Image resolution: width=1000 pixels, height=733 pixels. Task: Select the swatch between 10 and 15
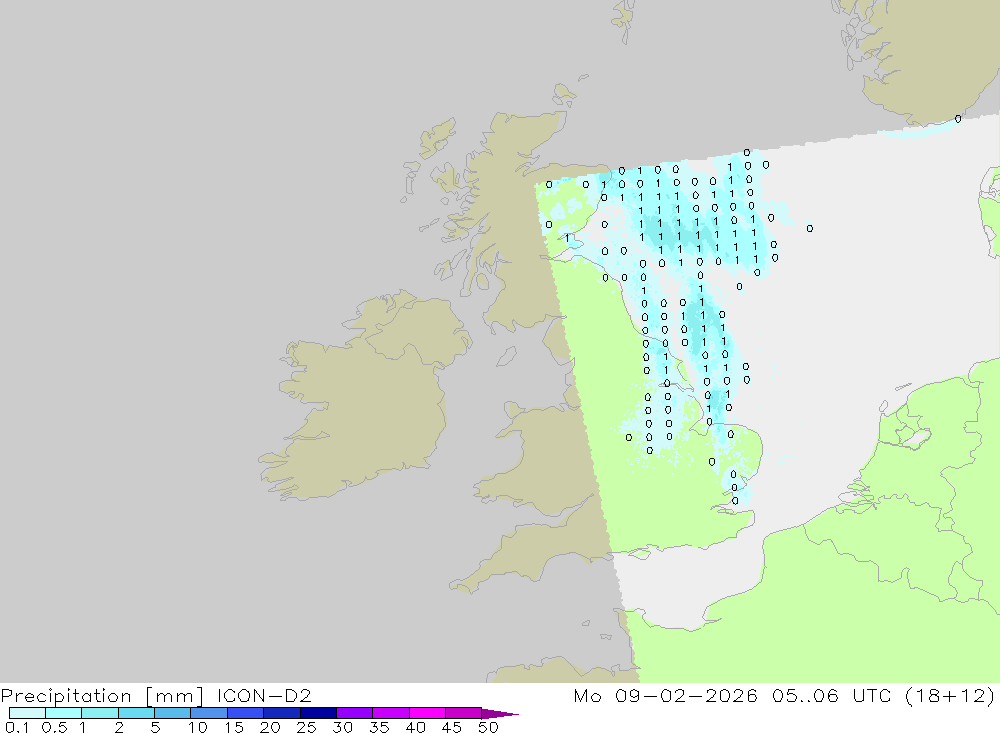pos(209,713)
